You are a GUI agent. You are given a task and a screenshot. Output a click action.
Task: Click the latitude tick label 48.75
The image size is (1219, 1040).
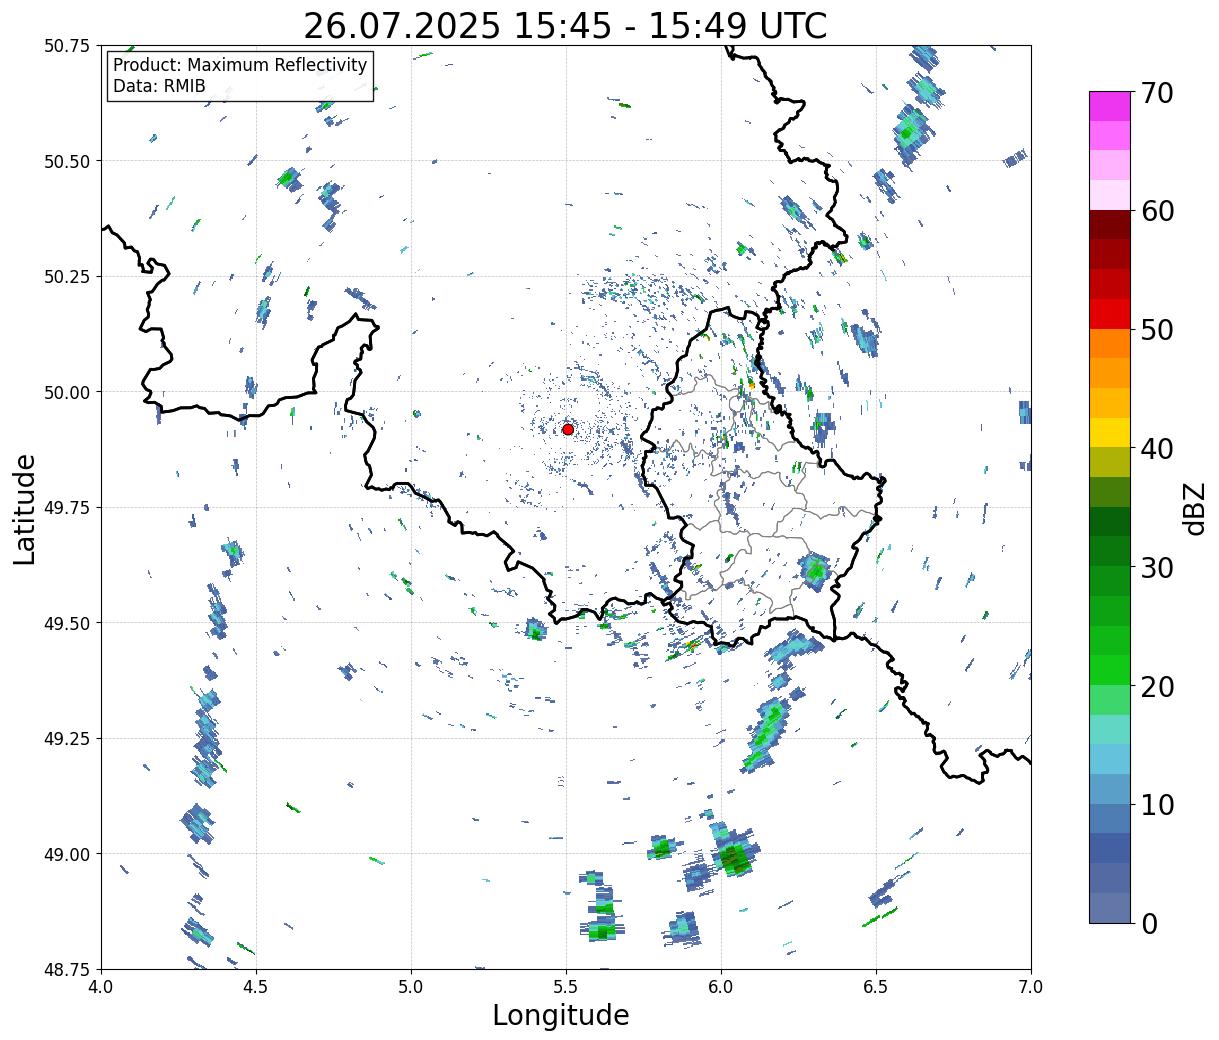67,969
